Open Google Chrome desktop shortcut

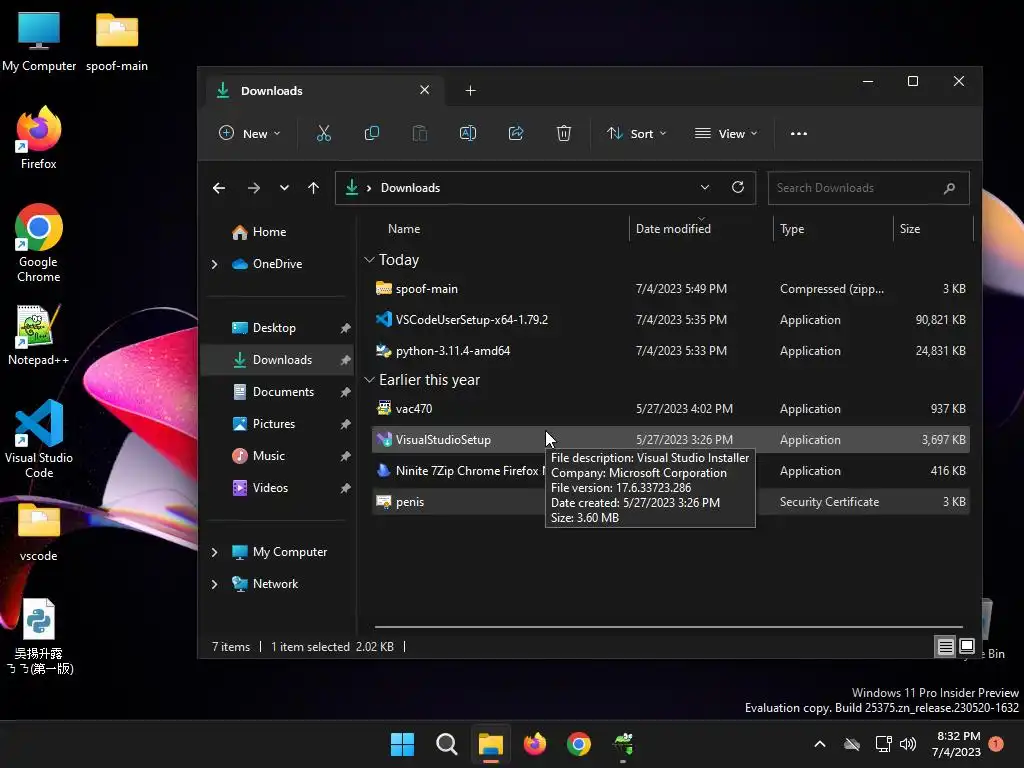point(39,243)
